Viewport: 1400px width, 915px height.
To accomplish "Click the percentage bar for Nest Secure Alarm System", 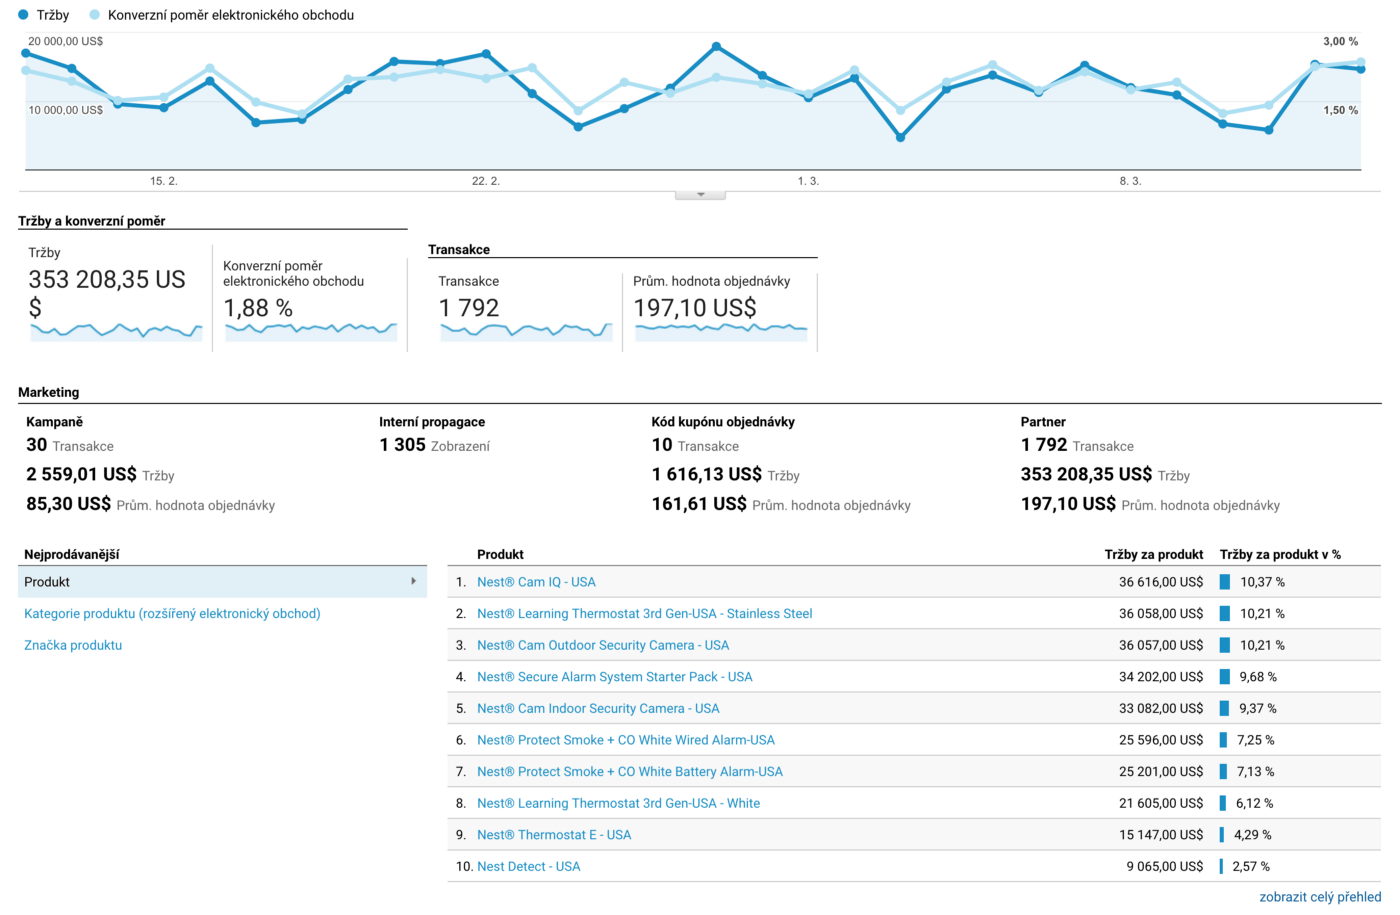I will click(x=1225, y=677).
